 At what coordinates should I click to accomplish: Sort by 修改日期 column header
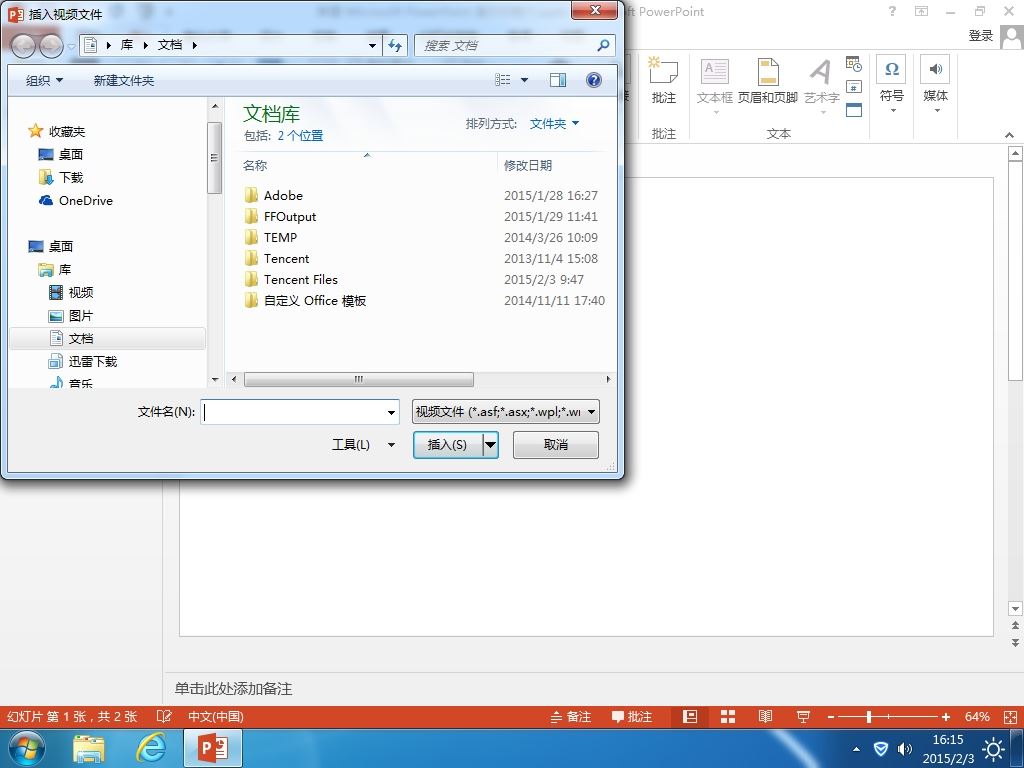(528, 165)
